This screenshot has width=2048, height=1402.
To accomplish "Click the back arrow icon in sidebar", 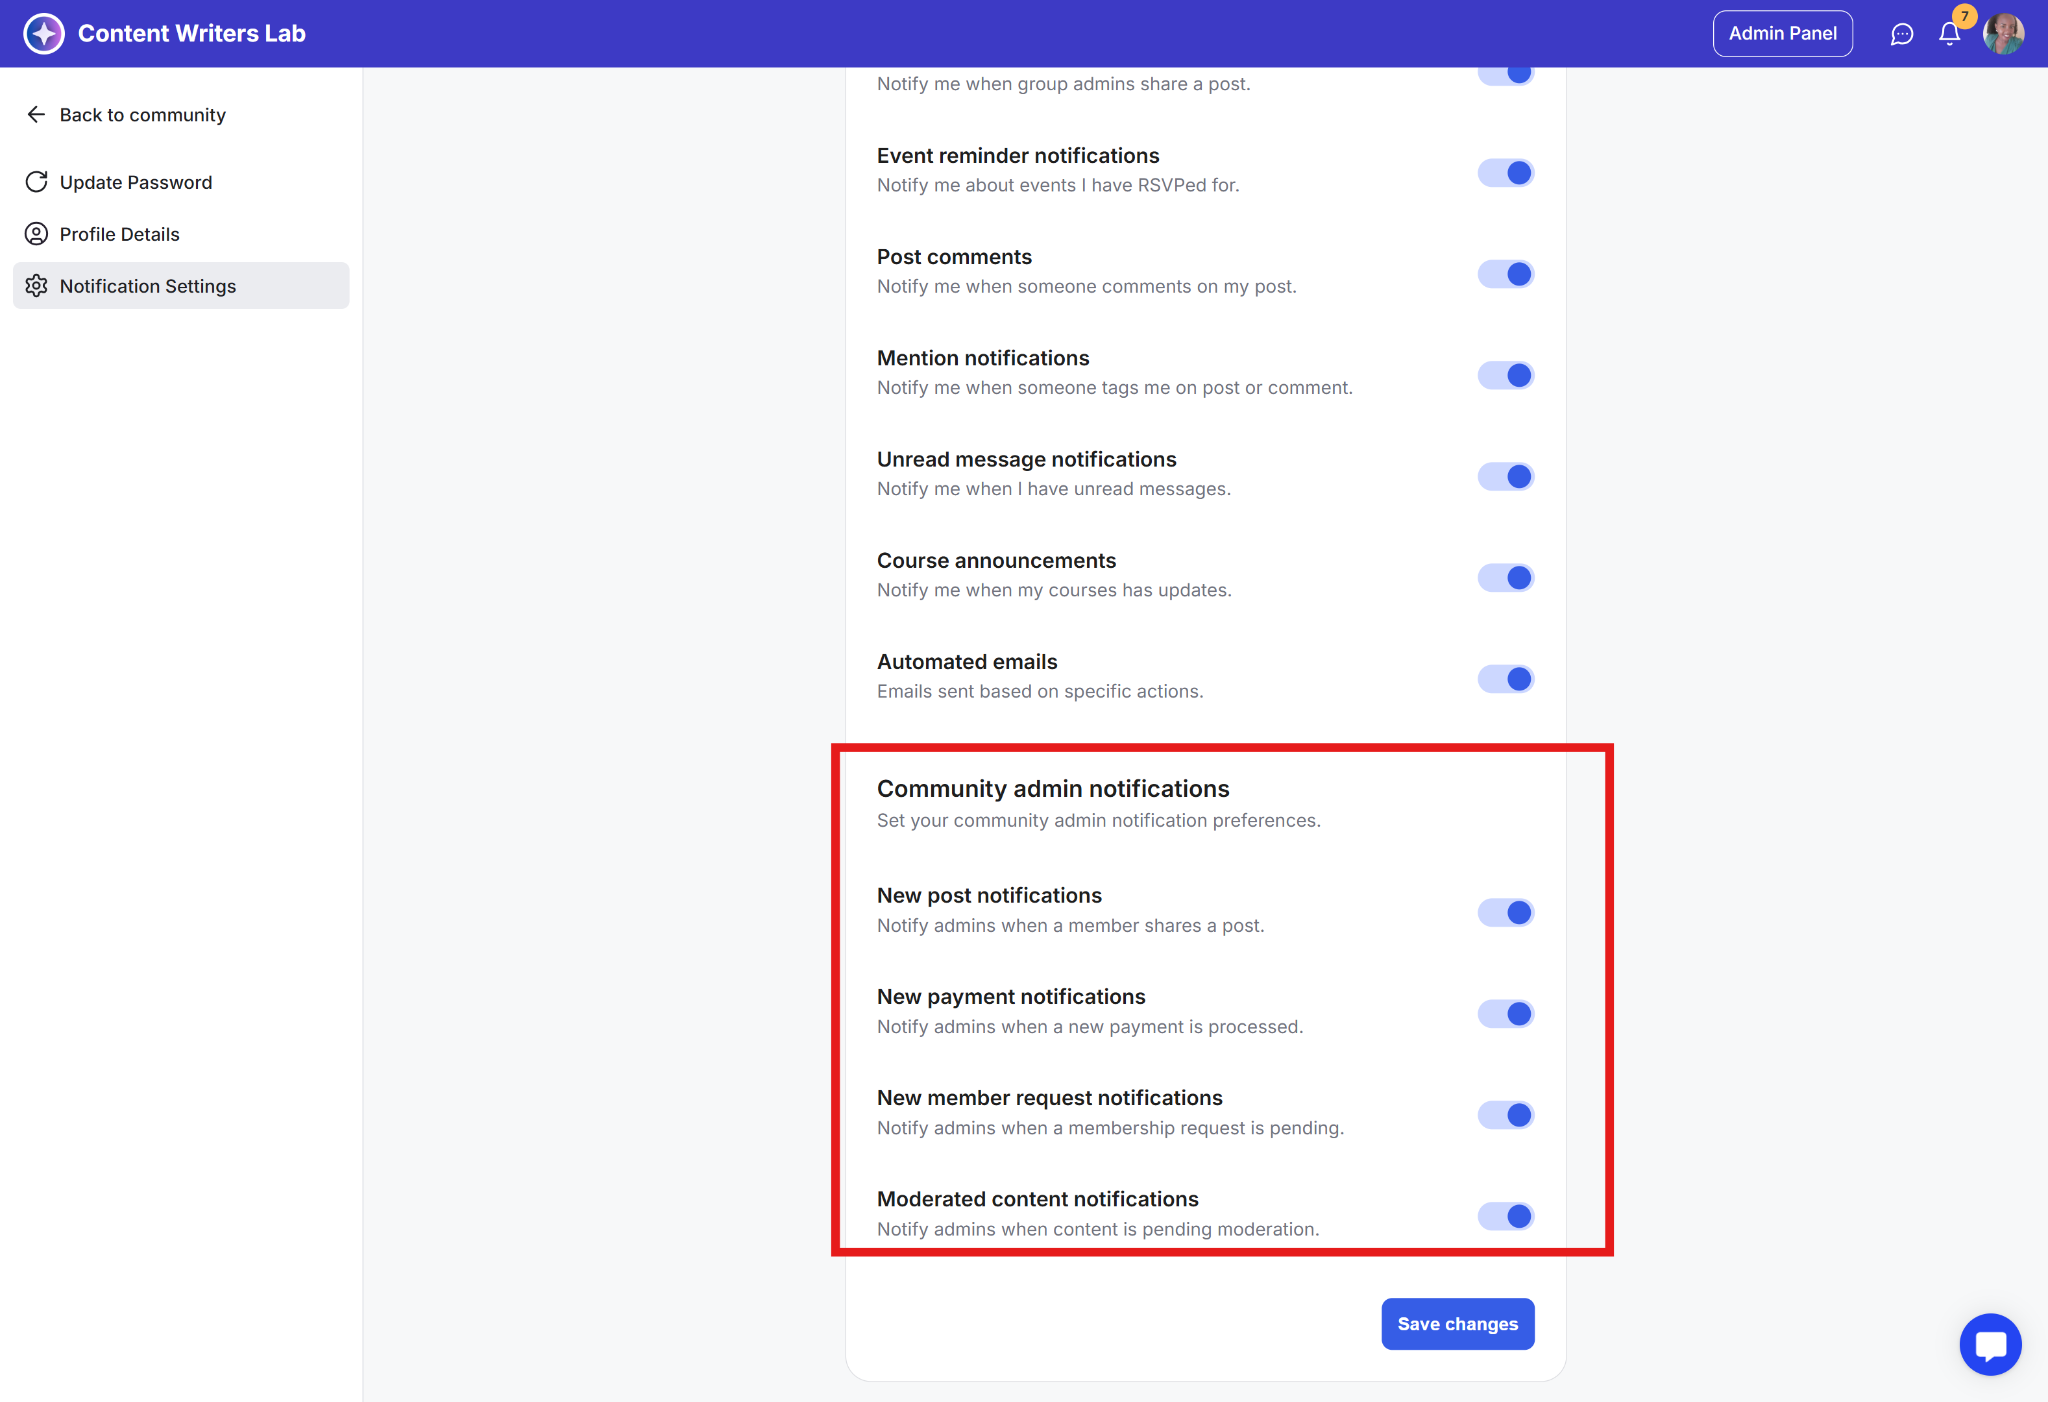I will click(36, 115).
